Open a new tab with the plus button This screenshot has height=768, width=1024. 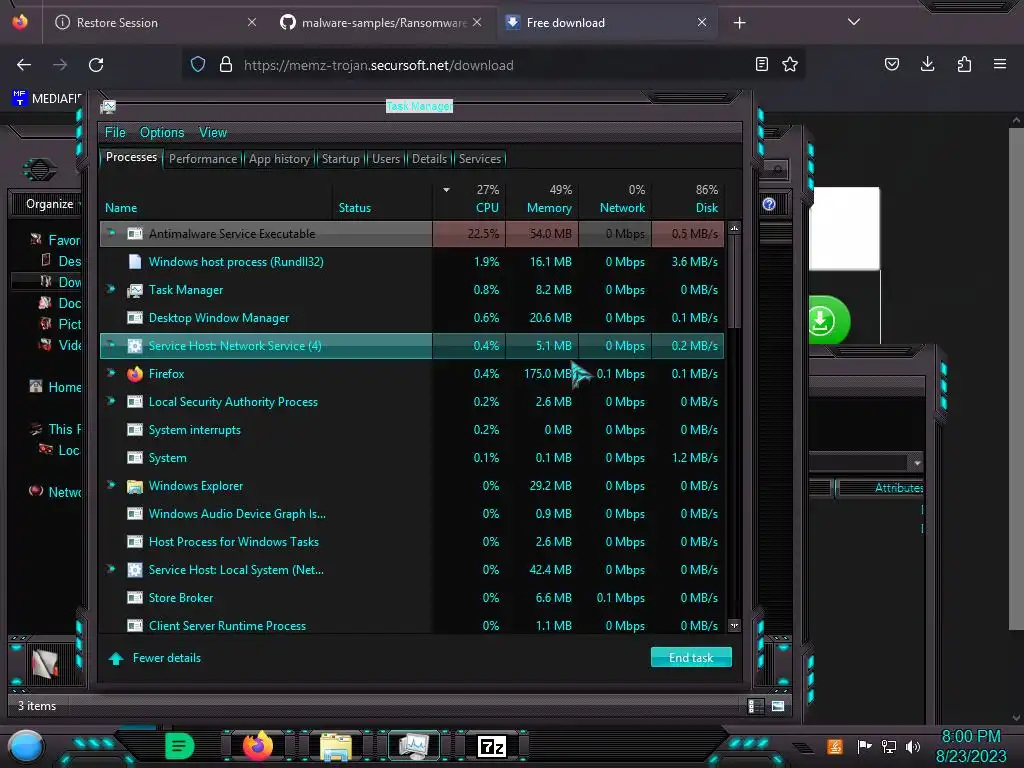coord(739,23)
